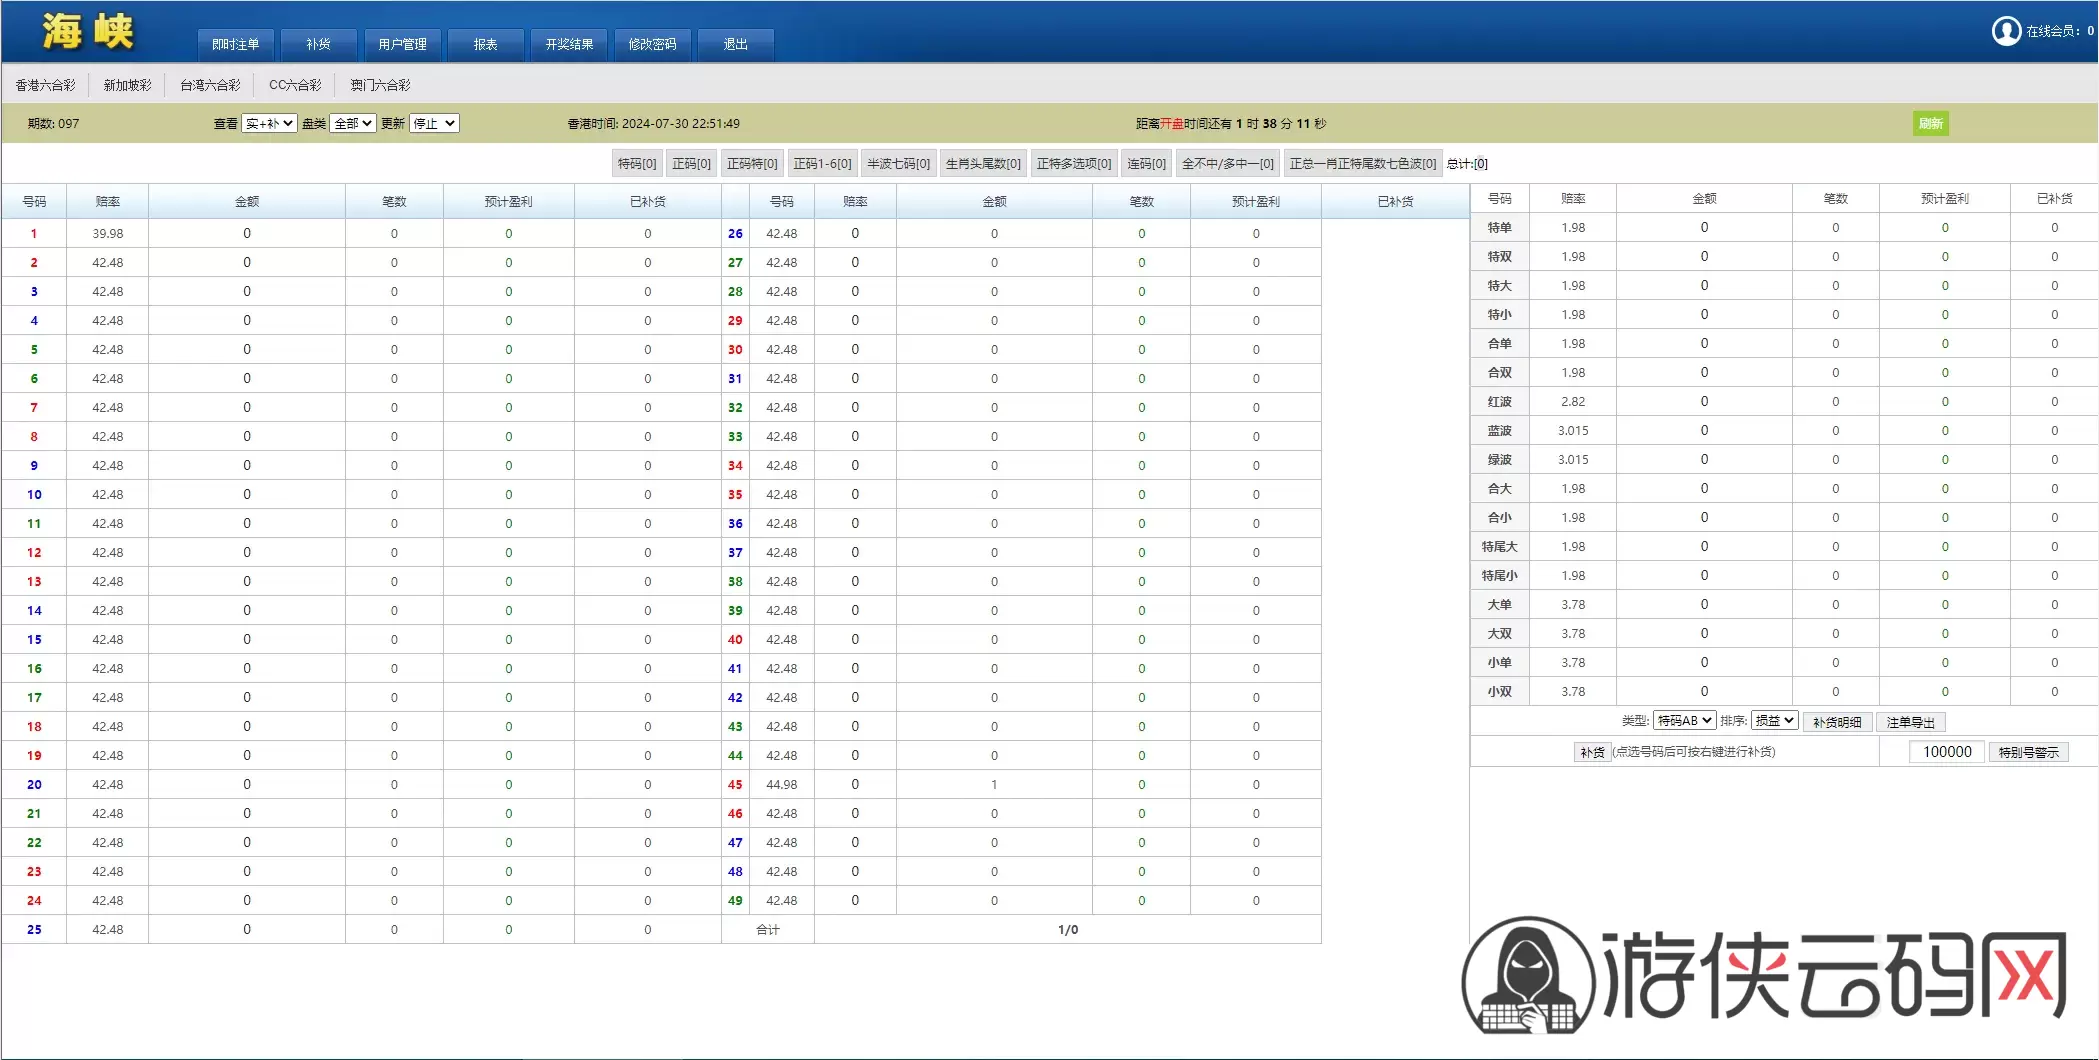Click the online member avatar icon

coord(2006,31)
